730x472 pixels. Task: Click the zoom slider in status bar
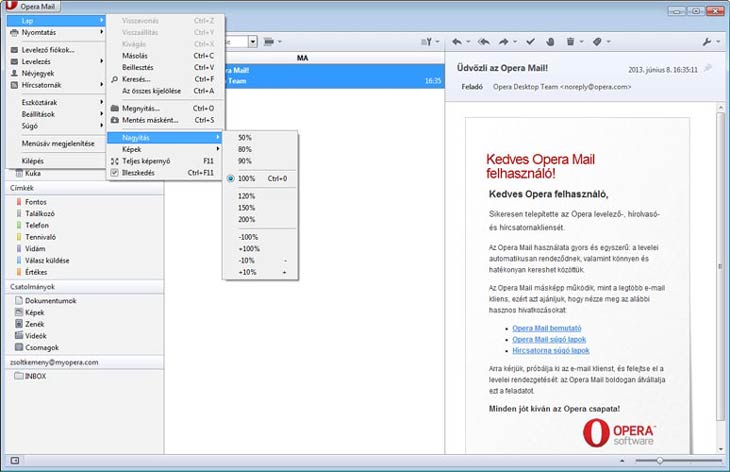coord(661,461)
